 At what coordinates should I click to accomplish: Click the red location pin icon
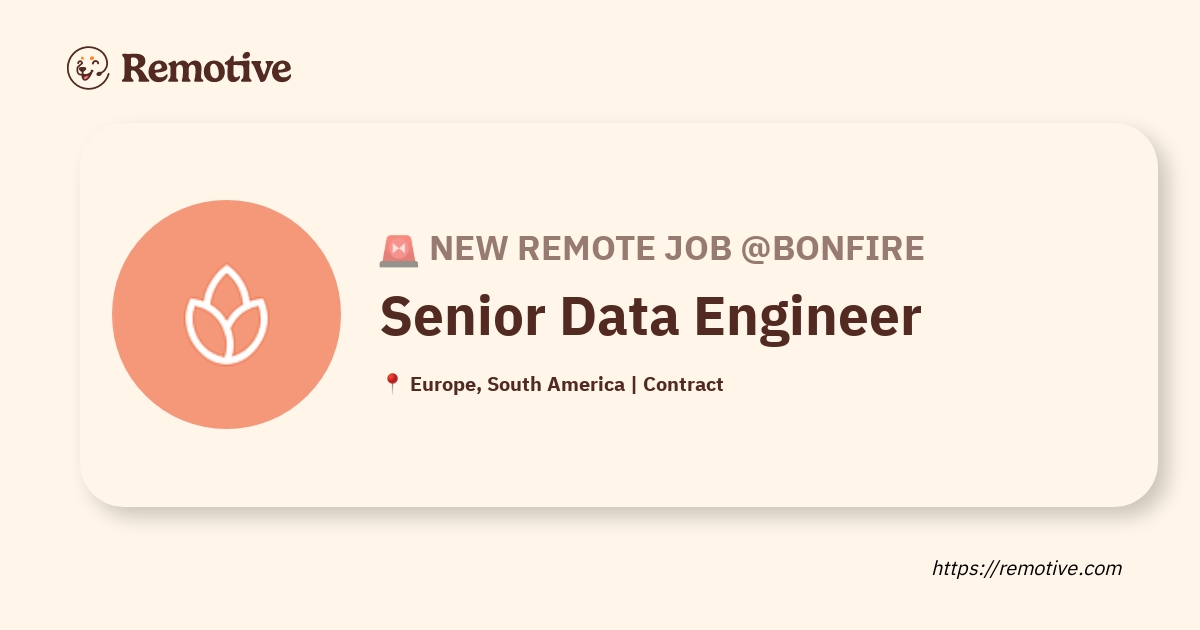(x=392, y=384)
